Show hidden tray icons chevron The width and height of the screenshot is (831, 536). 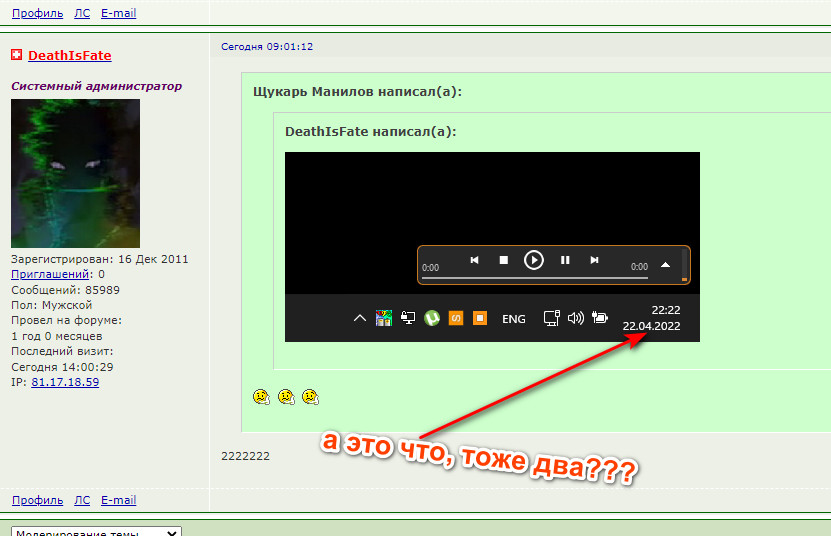click(x=360, y=318)
